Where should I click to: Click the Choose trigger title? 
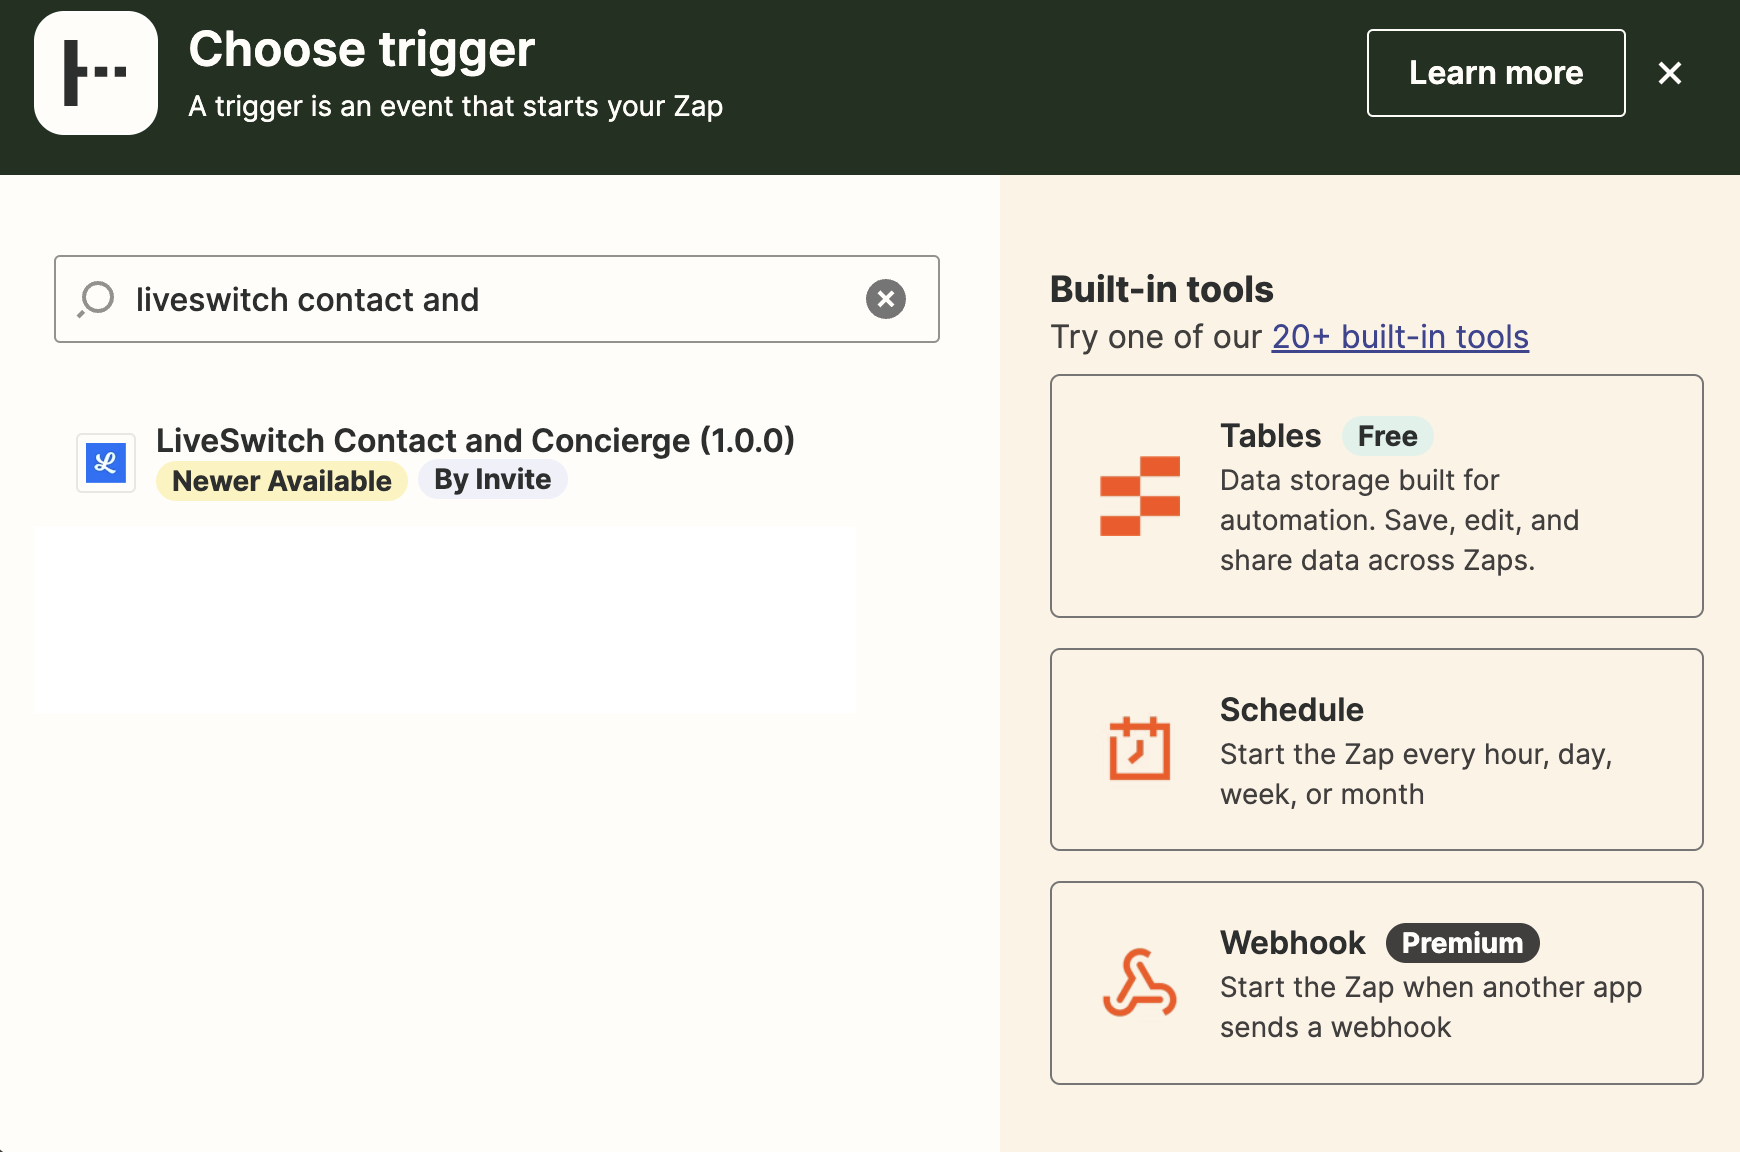pyautogui.click(x=362, y=49)
